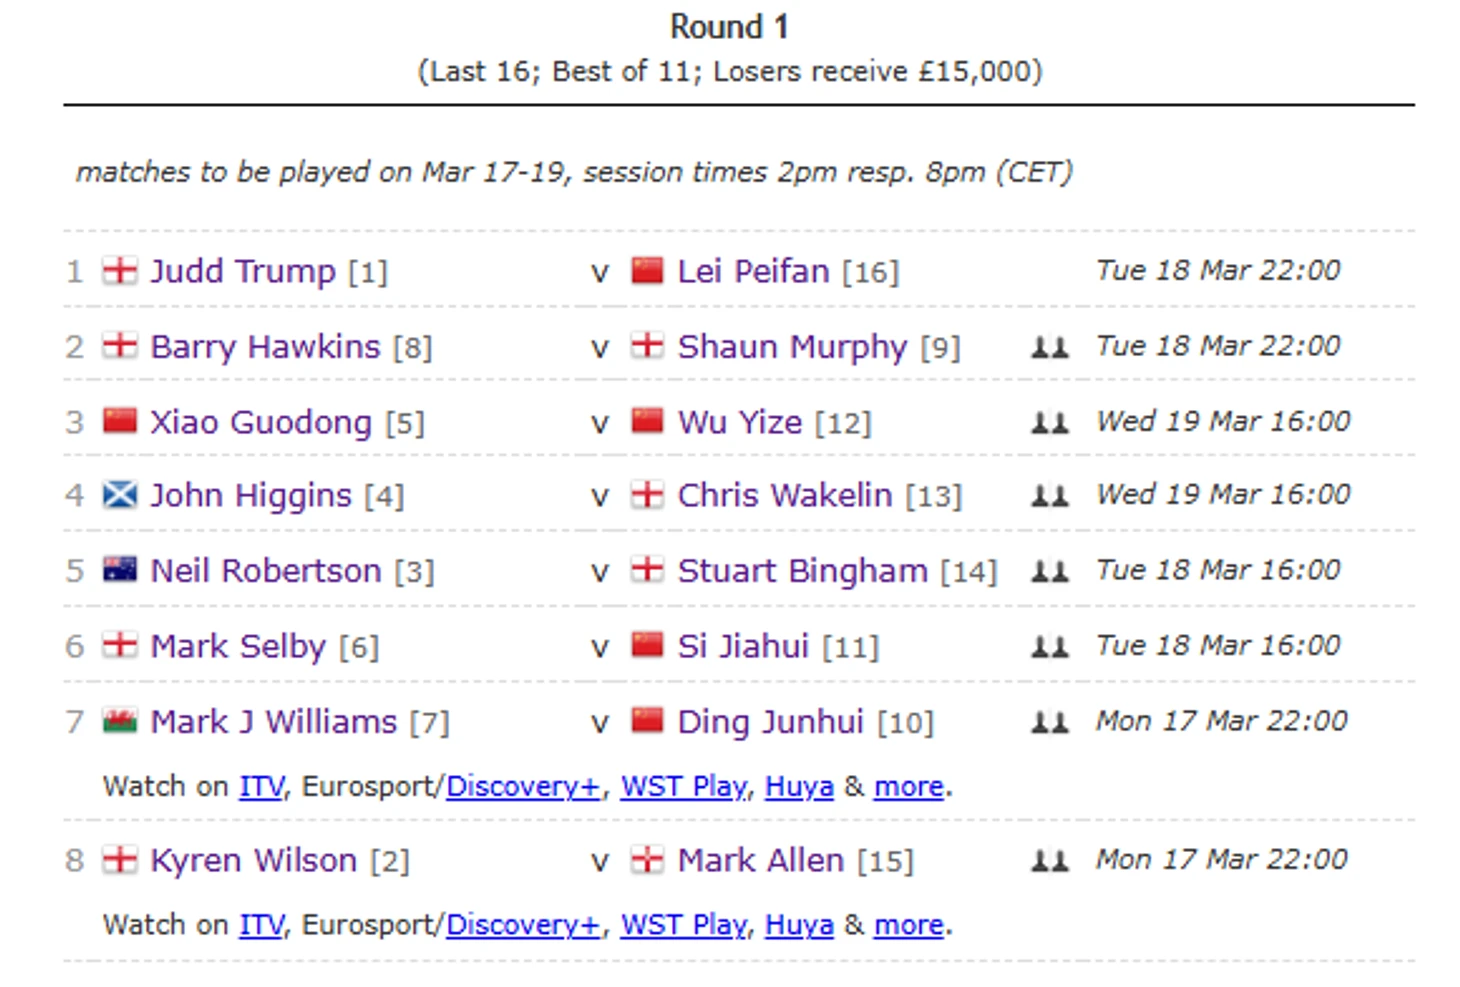1460x987 pixels.
Task: Open the Huya link under match 8
Action: click(799, 925)
